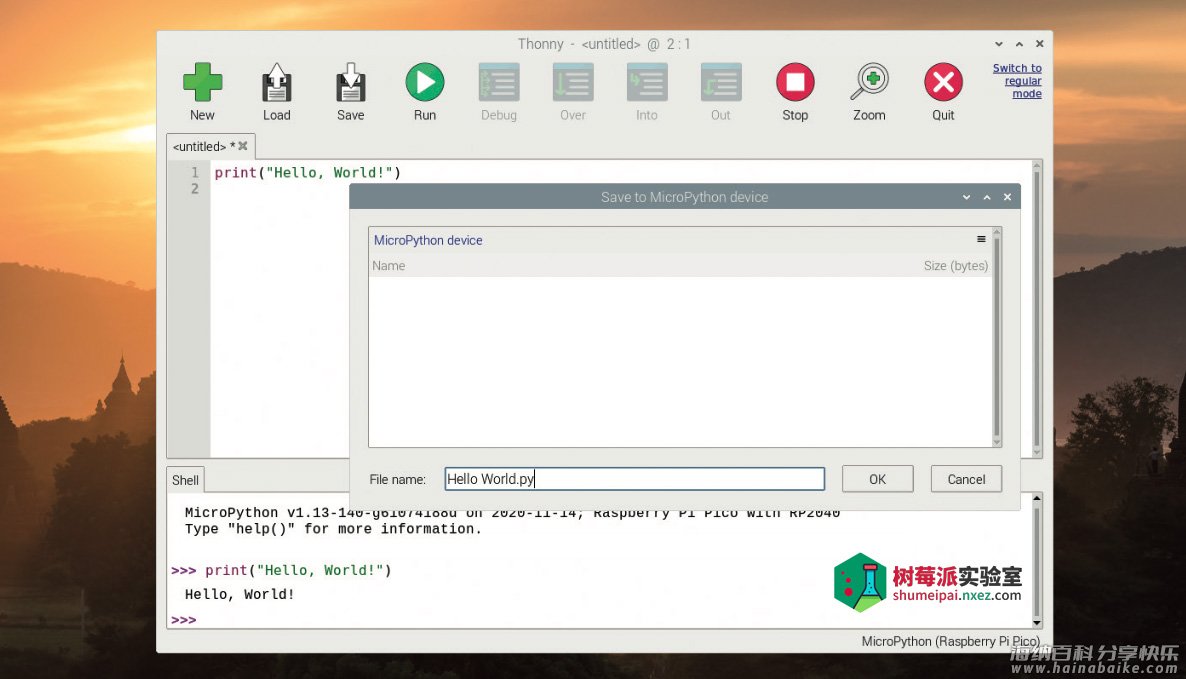
Task: Click MicroPython (Raspberry Pi Pico) interpreter status
Action: point(950,641)
